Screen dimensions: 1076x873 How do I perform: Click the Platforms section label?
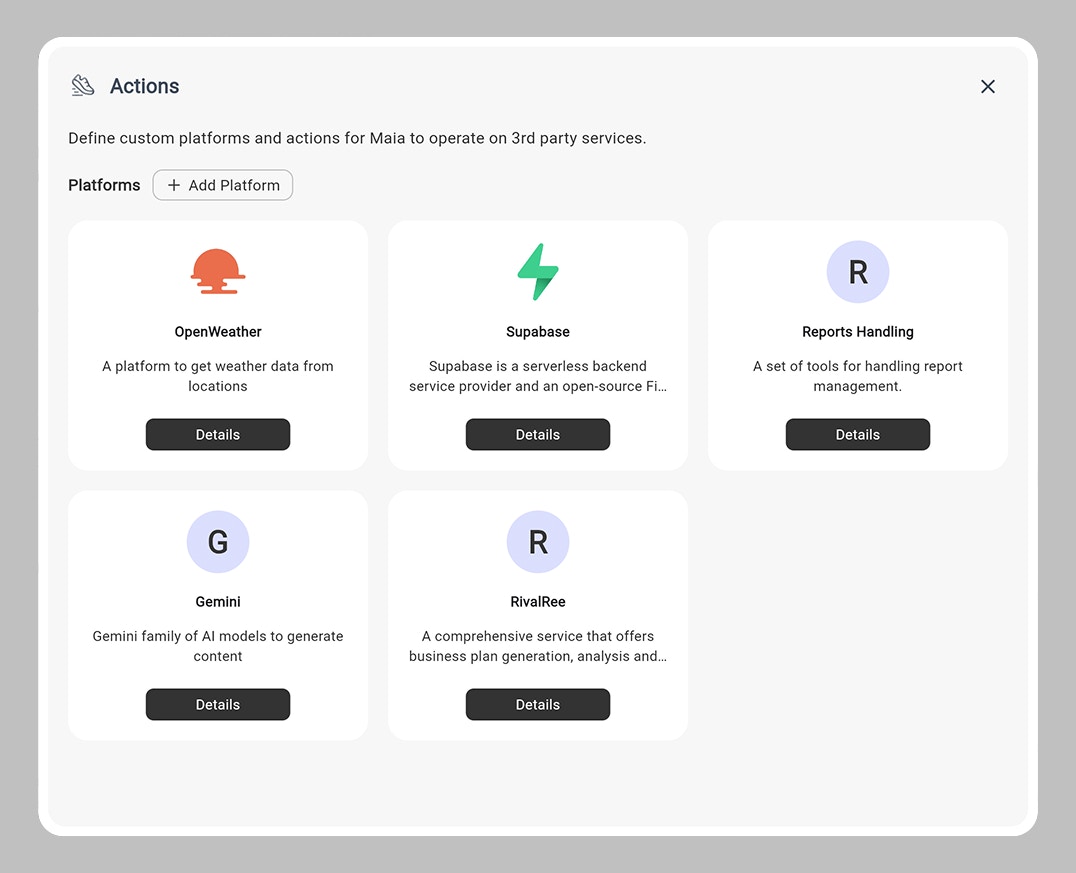point(104,185)
